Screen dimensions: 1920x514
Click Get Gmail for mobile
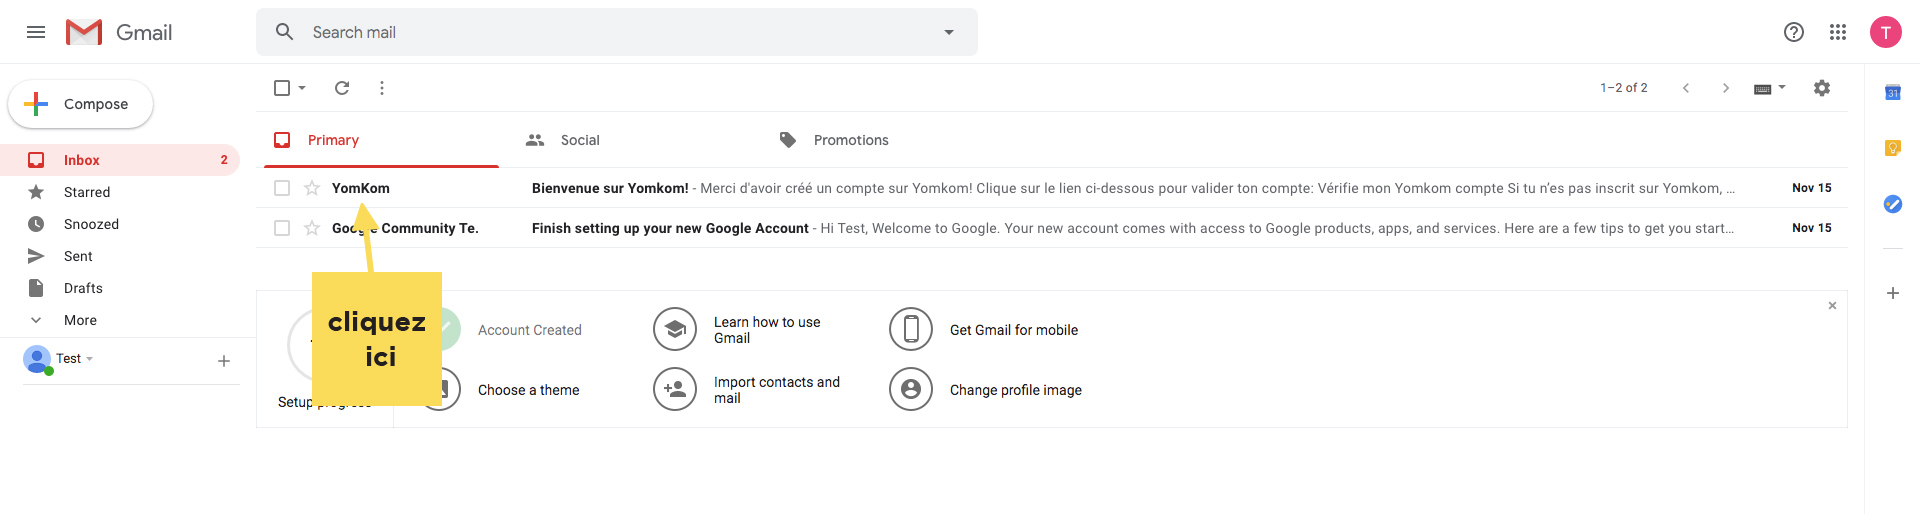coord(1014,330)
